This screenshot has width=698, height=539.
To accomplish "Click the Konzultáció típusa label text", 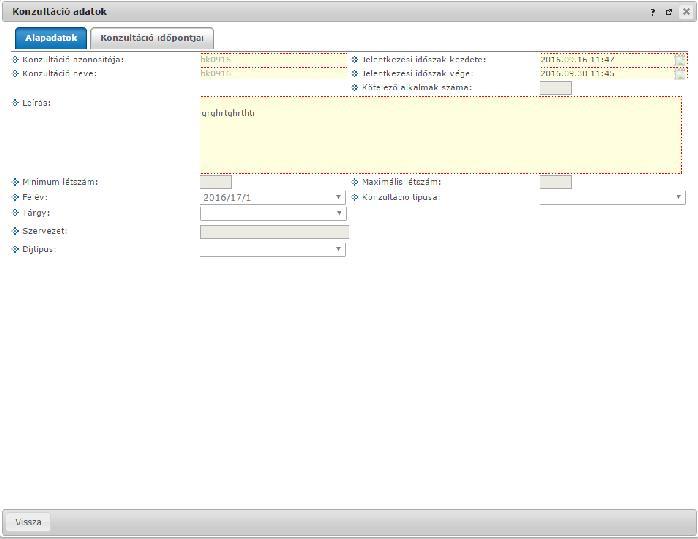I will pos(401,197).
